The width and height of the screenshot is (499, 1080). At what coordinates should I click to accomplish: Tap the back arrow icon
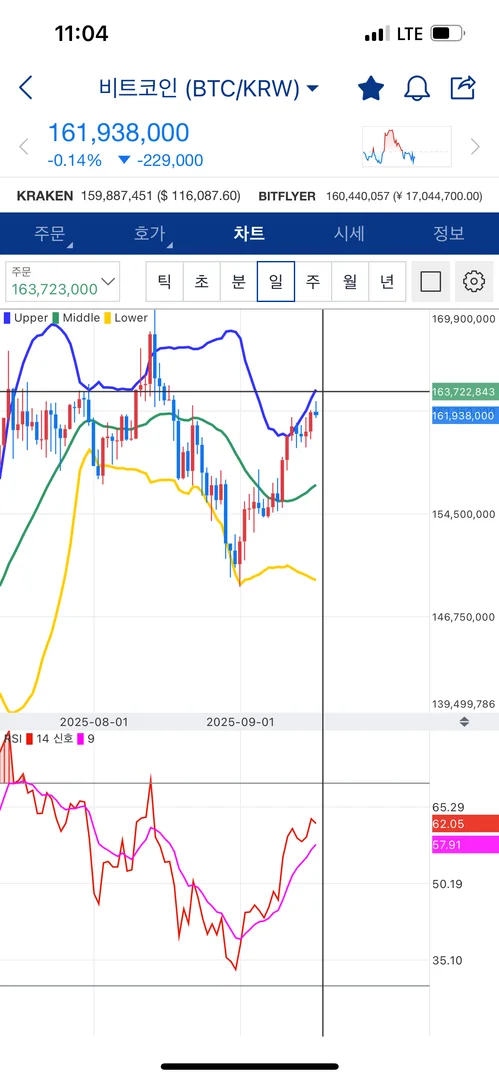26,87
